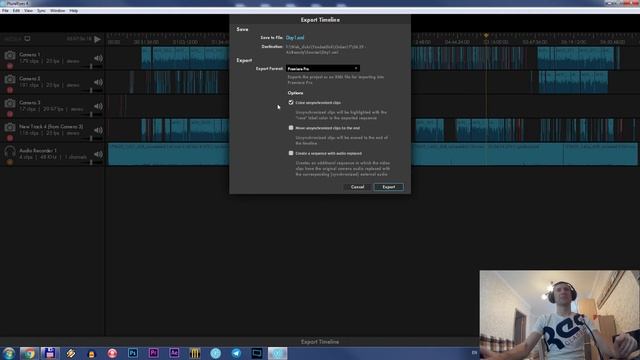640x360 pixels.
Task: Open Telegram from the taskbar
Action: tap(236, 353)
